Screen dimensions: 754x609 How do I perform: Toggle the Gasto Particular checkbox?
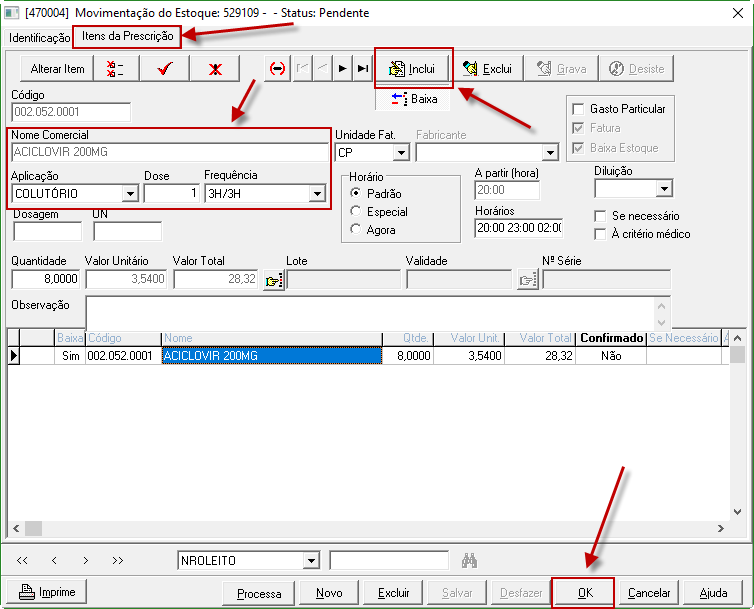tap(578, 109)
